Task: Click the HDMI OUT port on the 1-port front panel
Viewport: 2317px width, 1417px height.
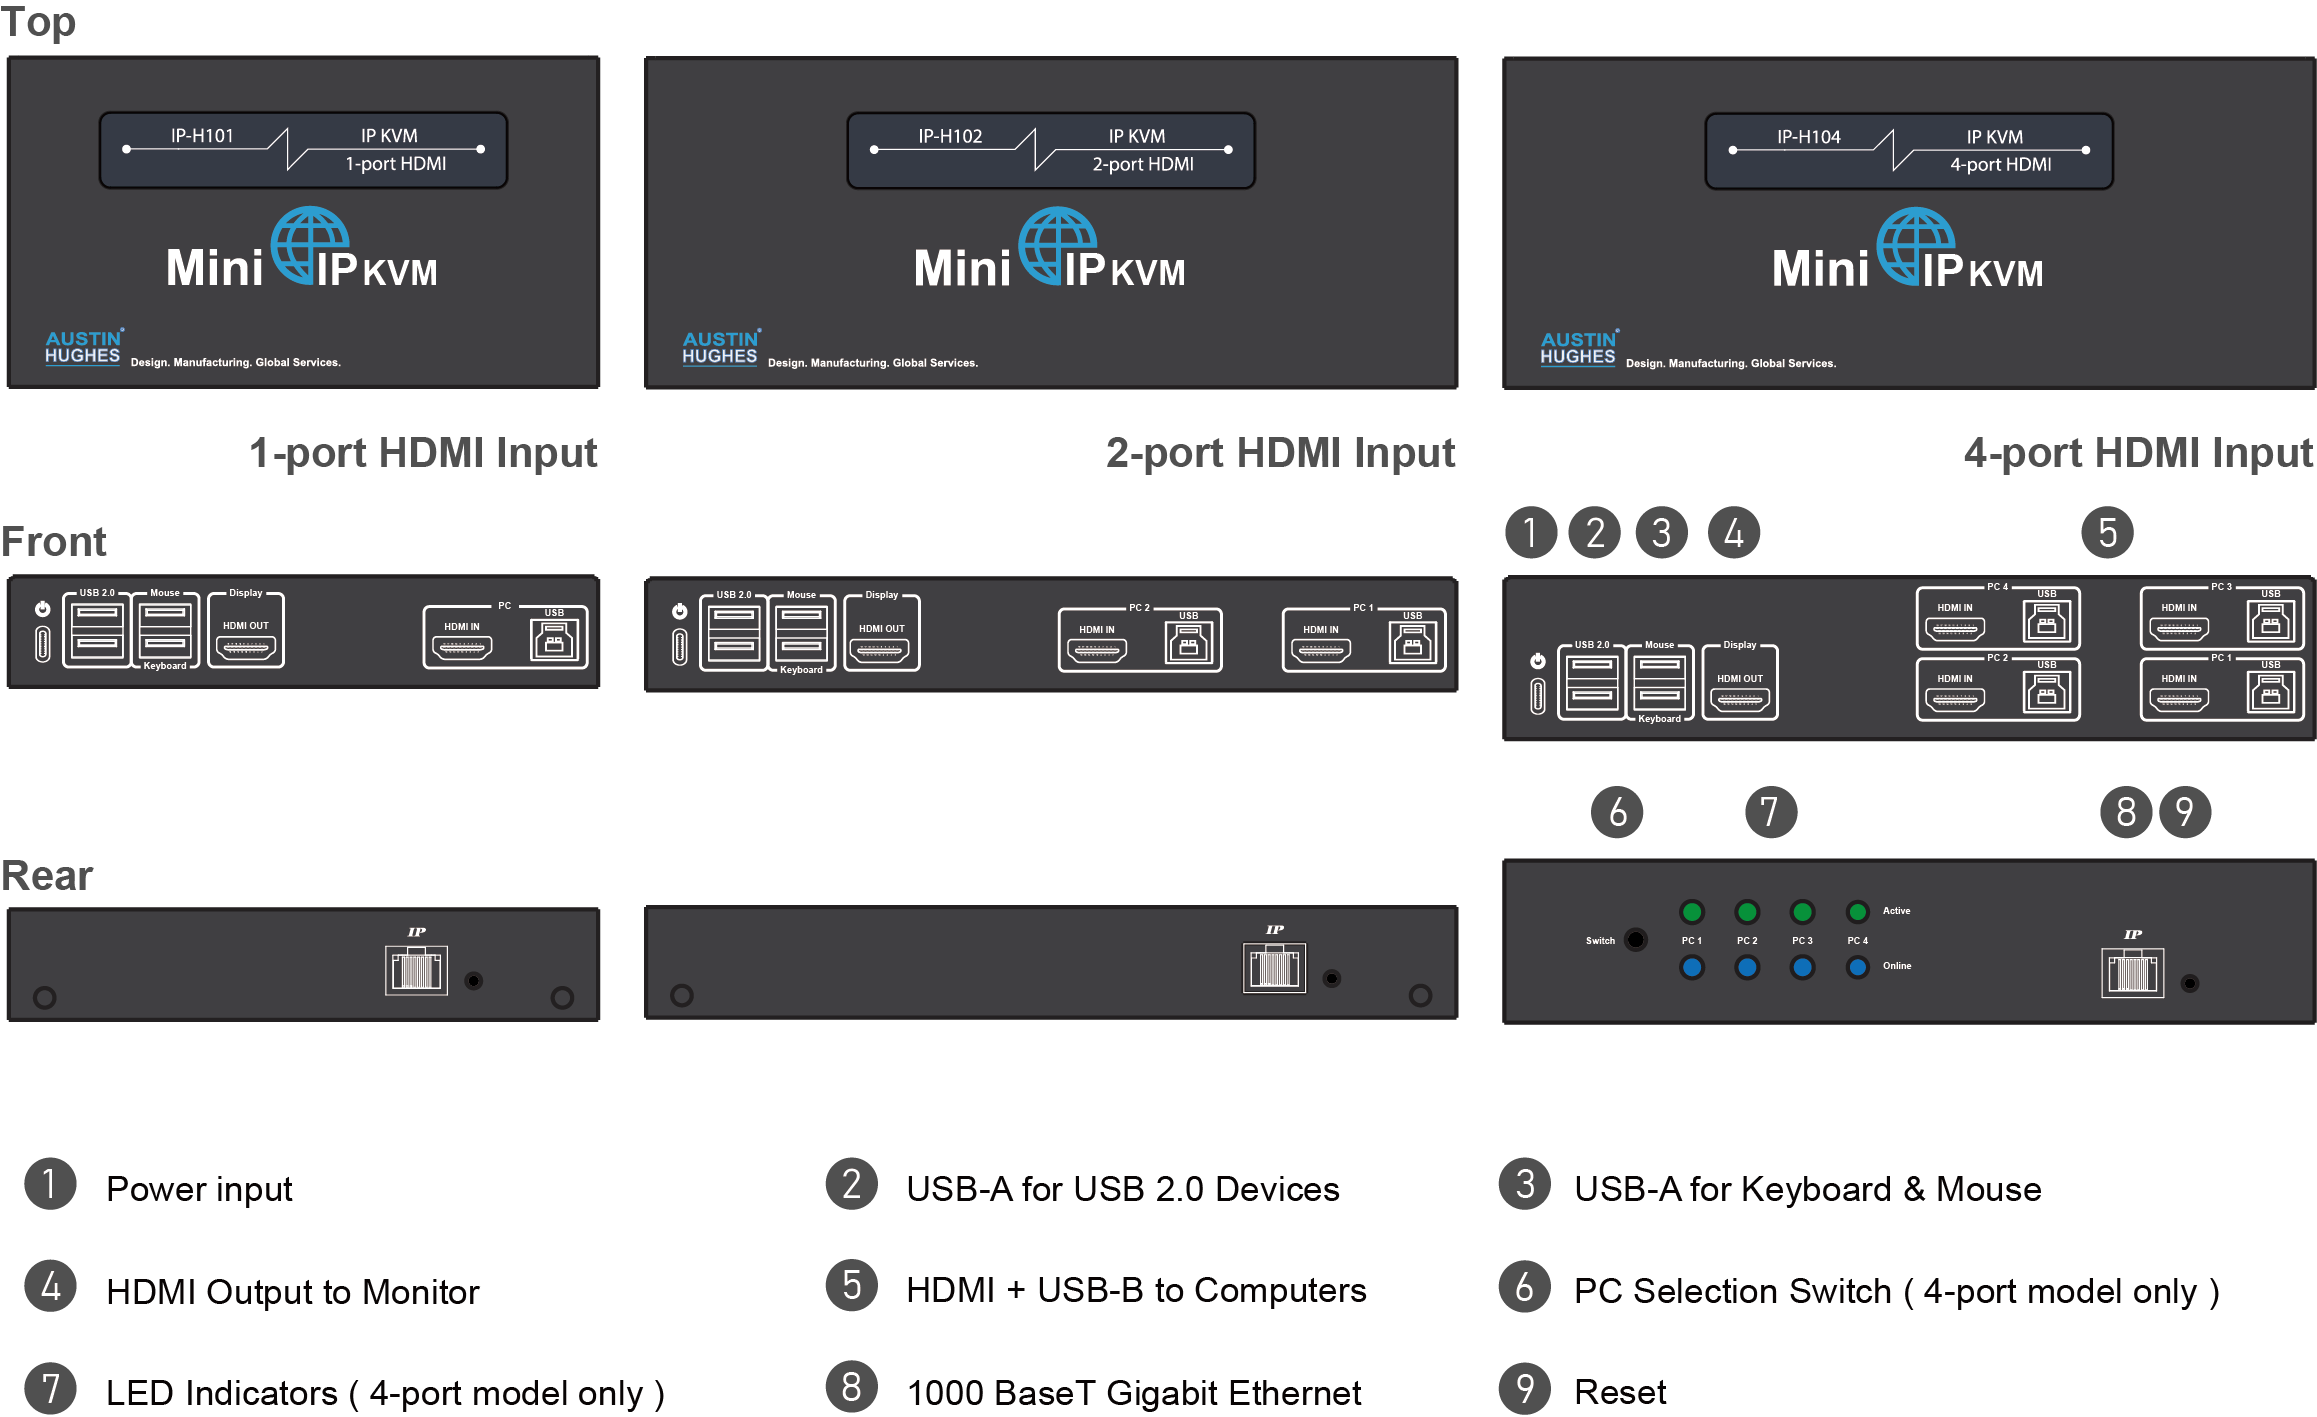Action: 246,647
